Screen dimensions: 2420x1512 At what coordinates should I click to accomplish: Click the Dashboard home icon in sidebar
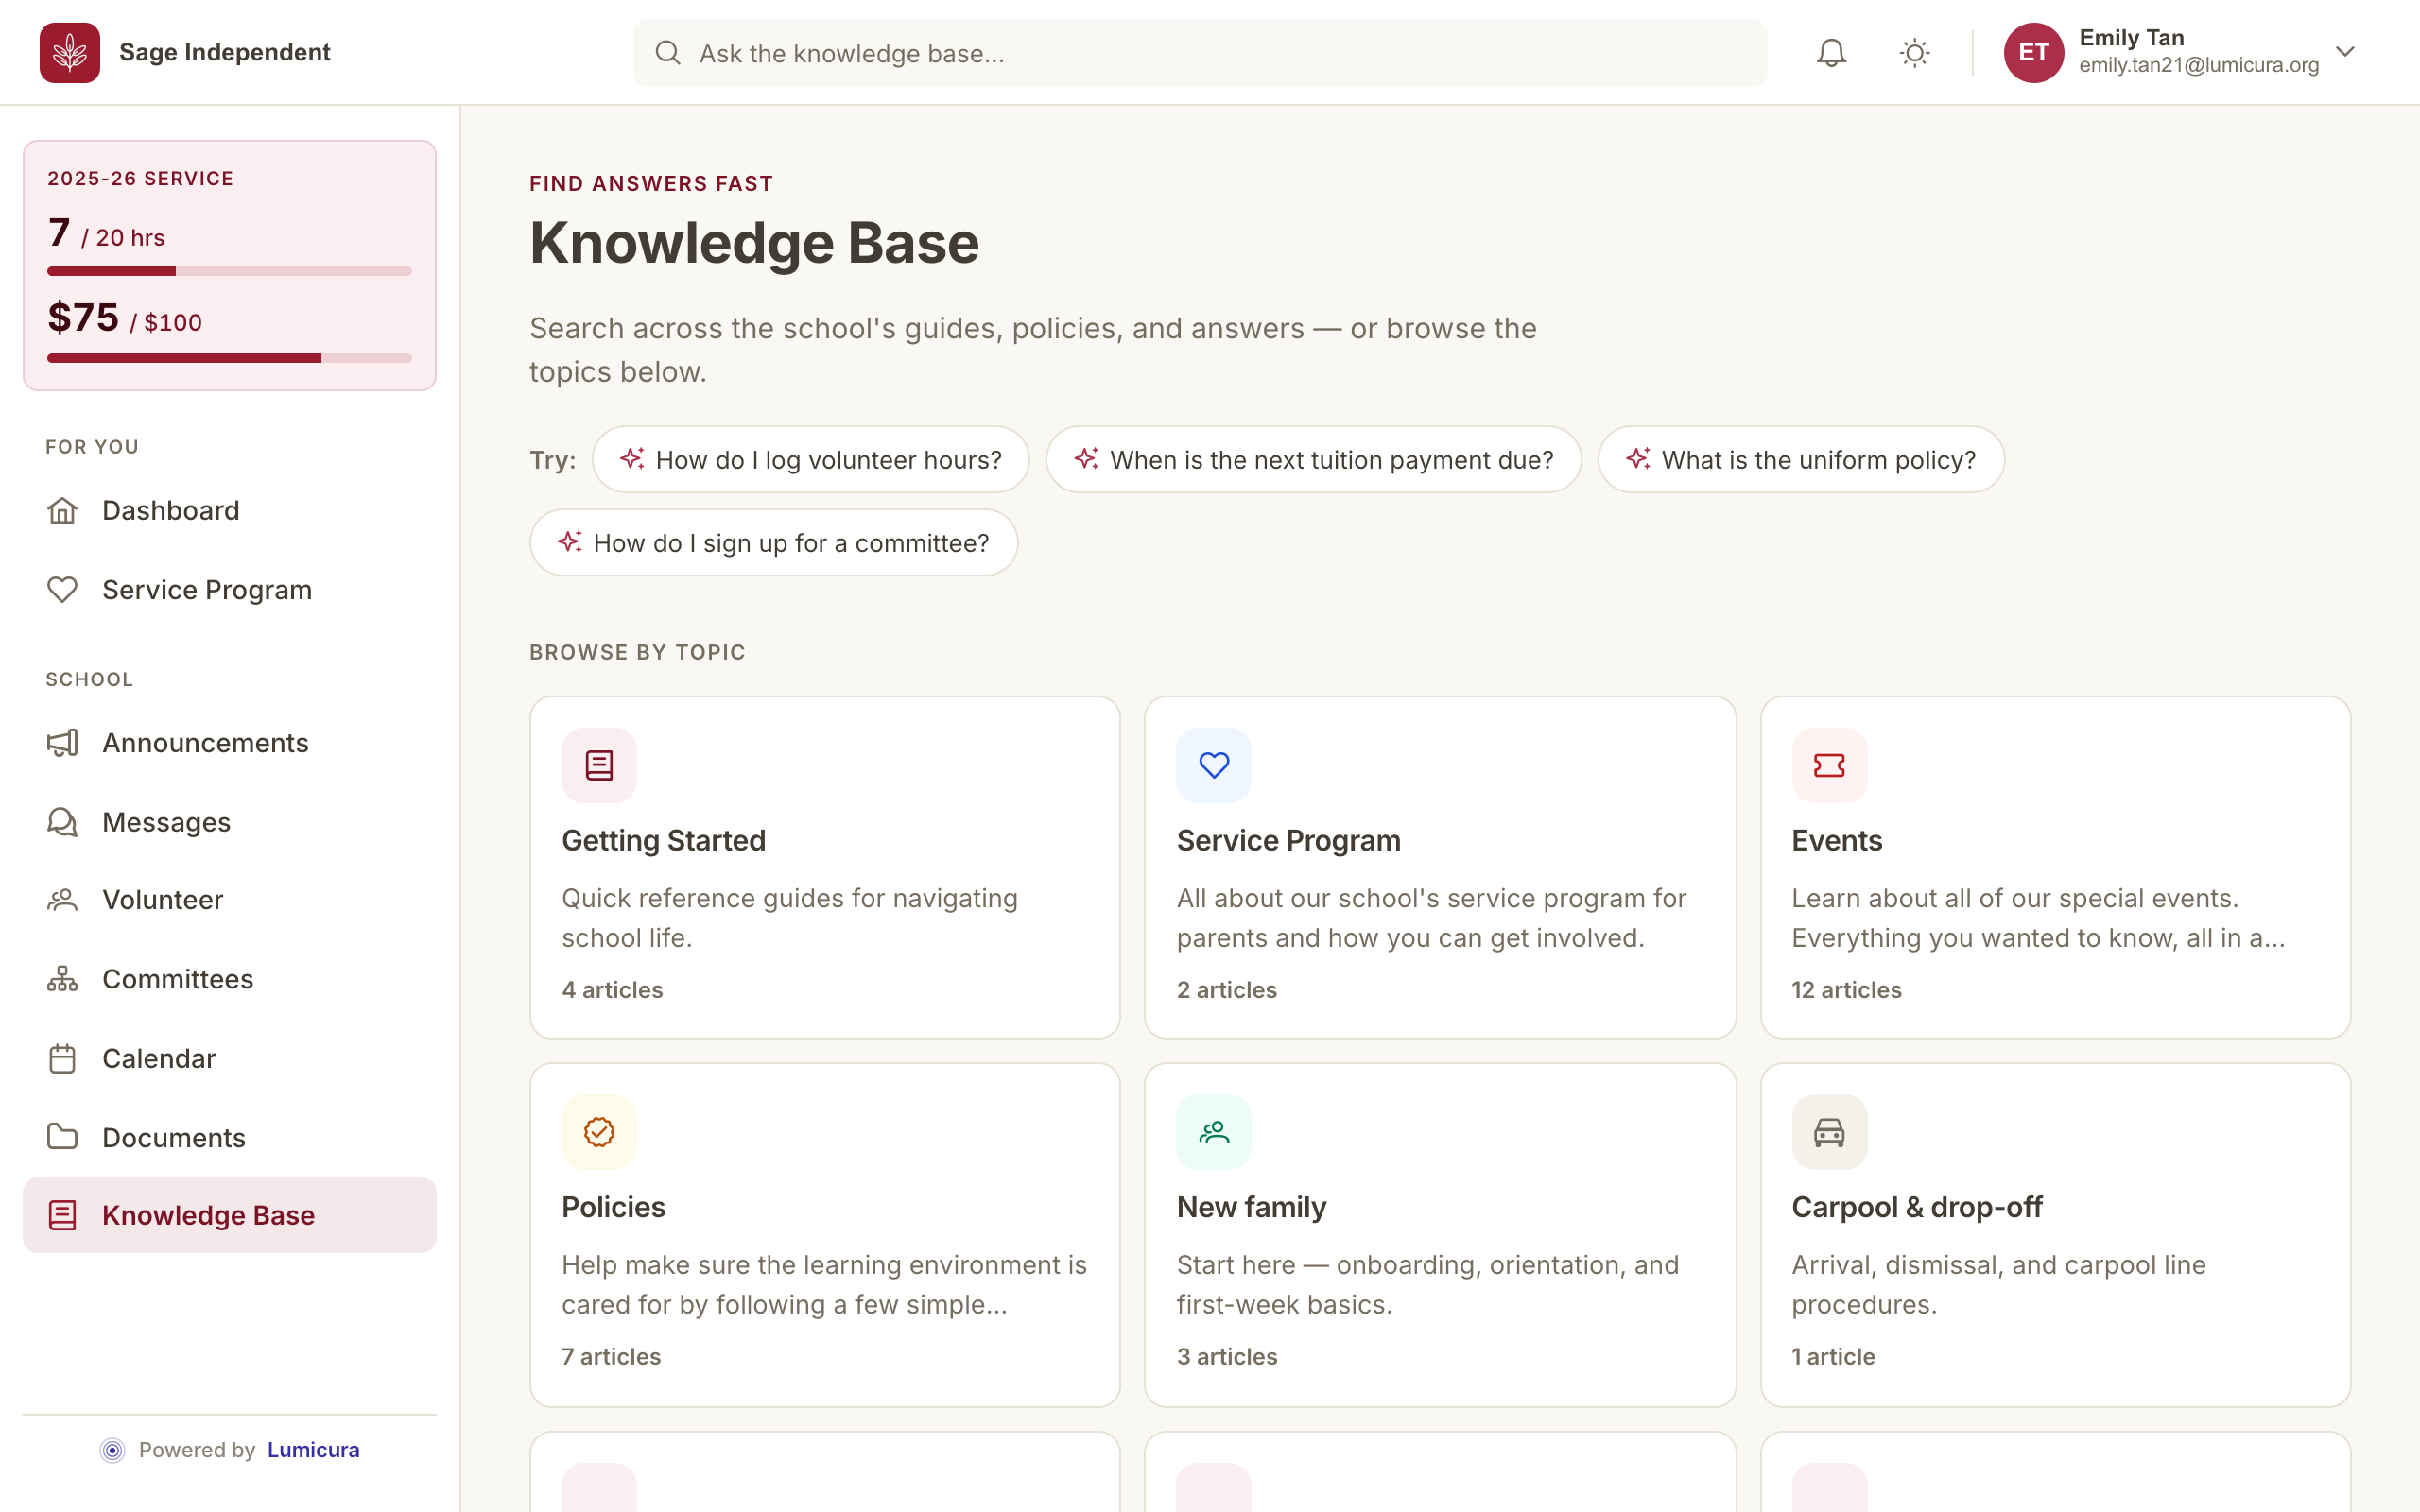(x=62, y=511)
